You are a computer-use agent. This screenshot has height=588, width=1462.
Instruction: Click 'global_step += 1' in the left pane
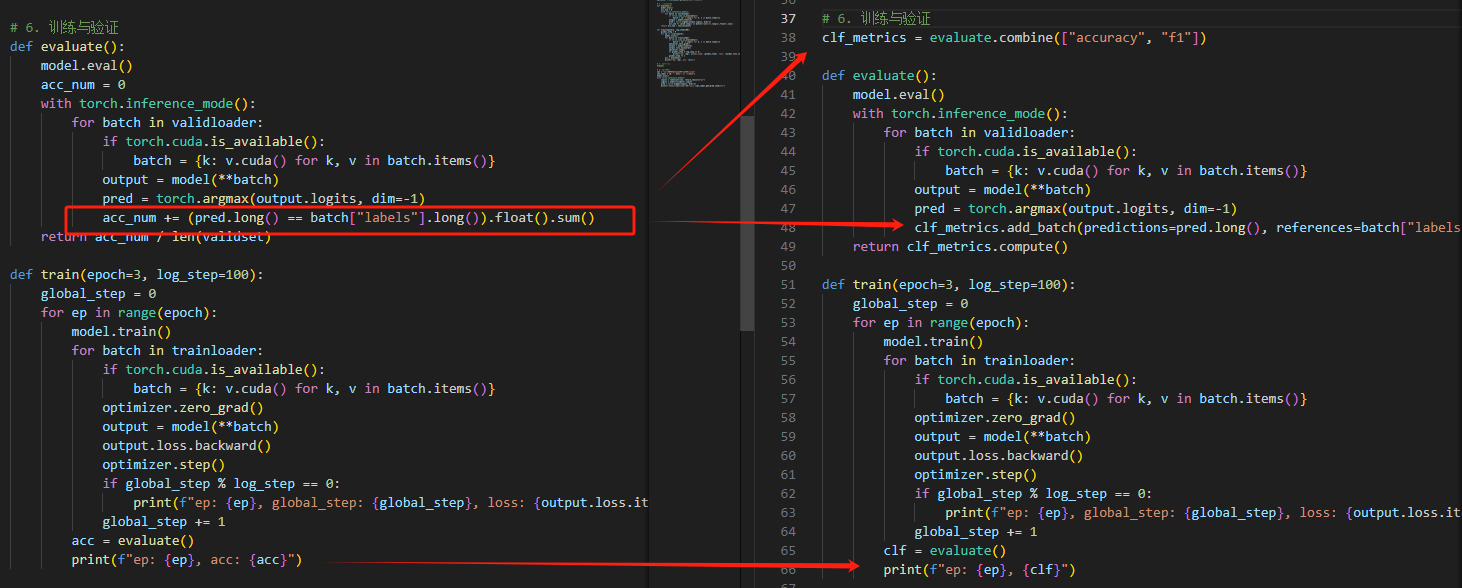tap(164, 522)
